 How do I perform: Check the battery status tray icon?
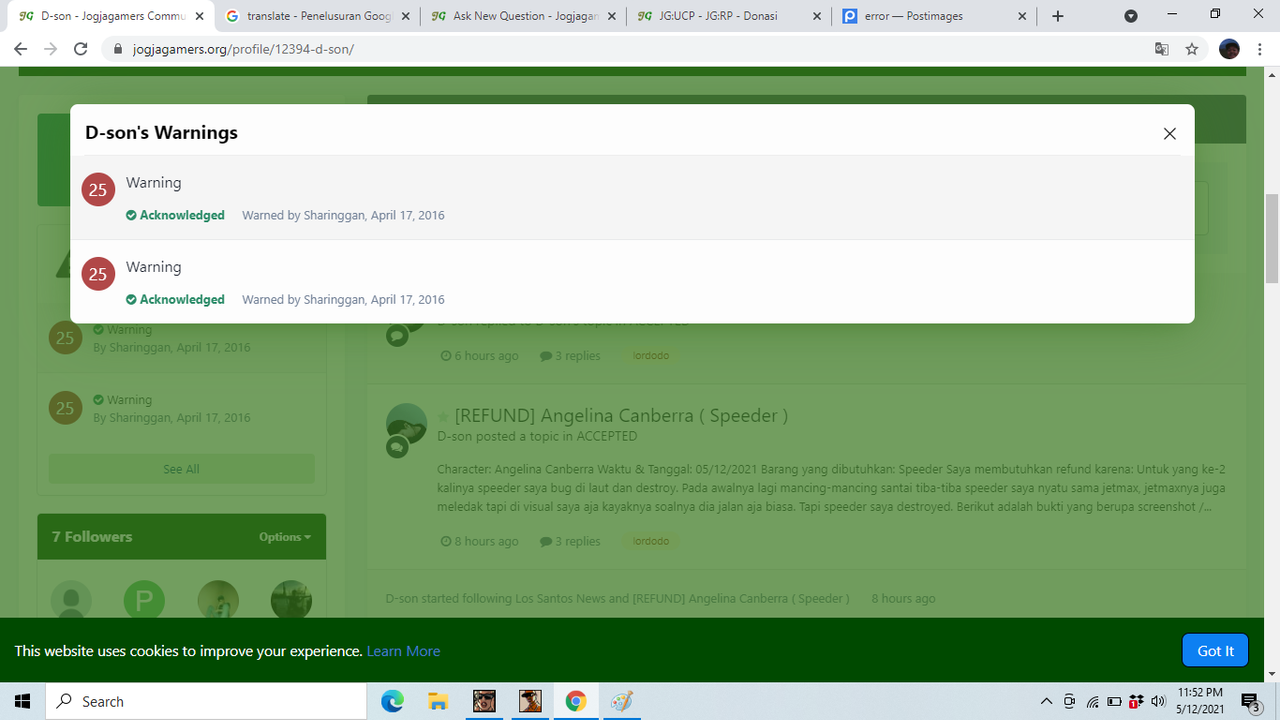point(1114,701)
